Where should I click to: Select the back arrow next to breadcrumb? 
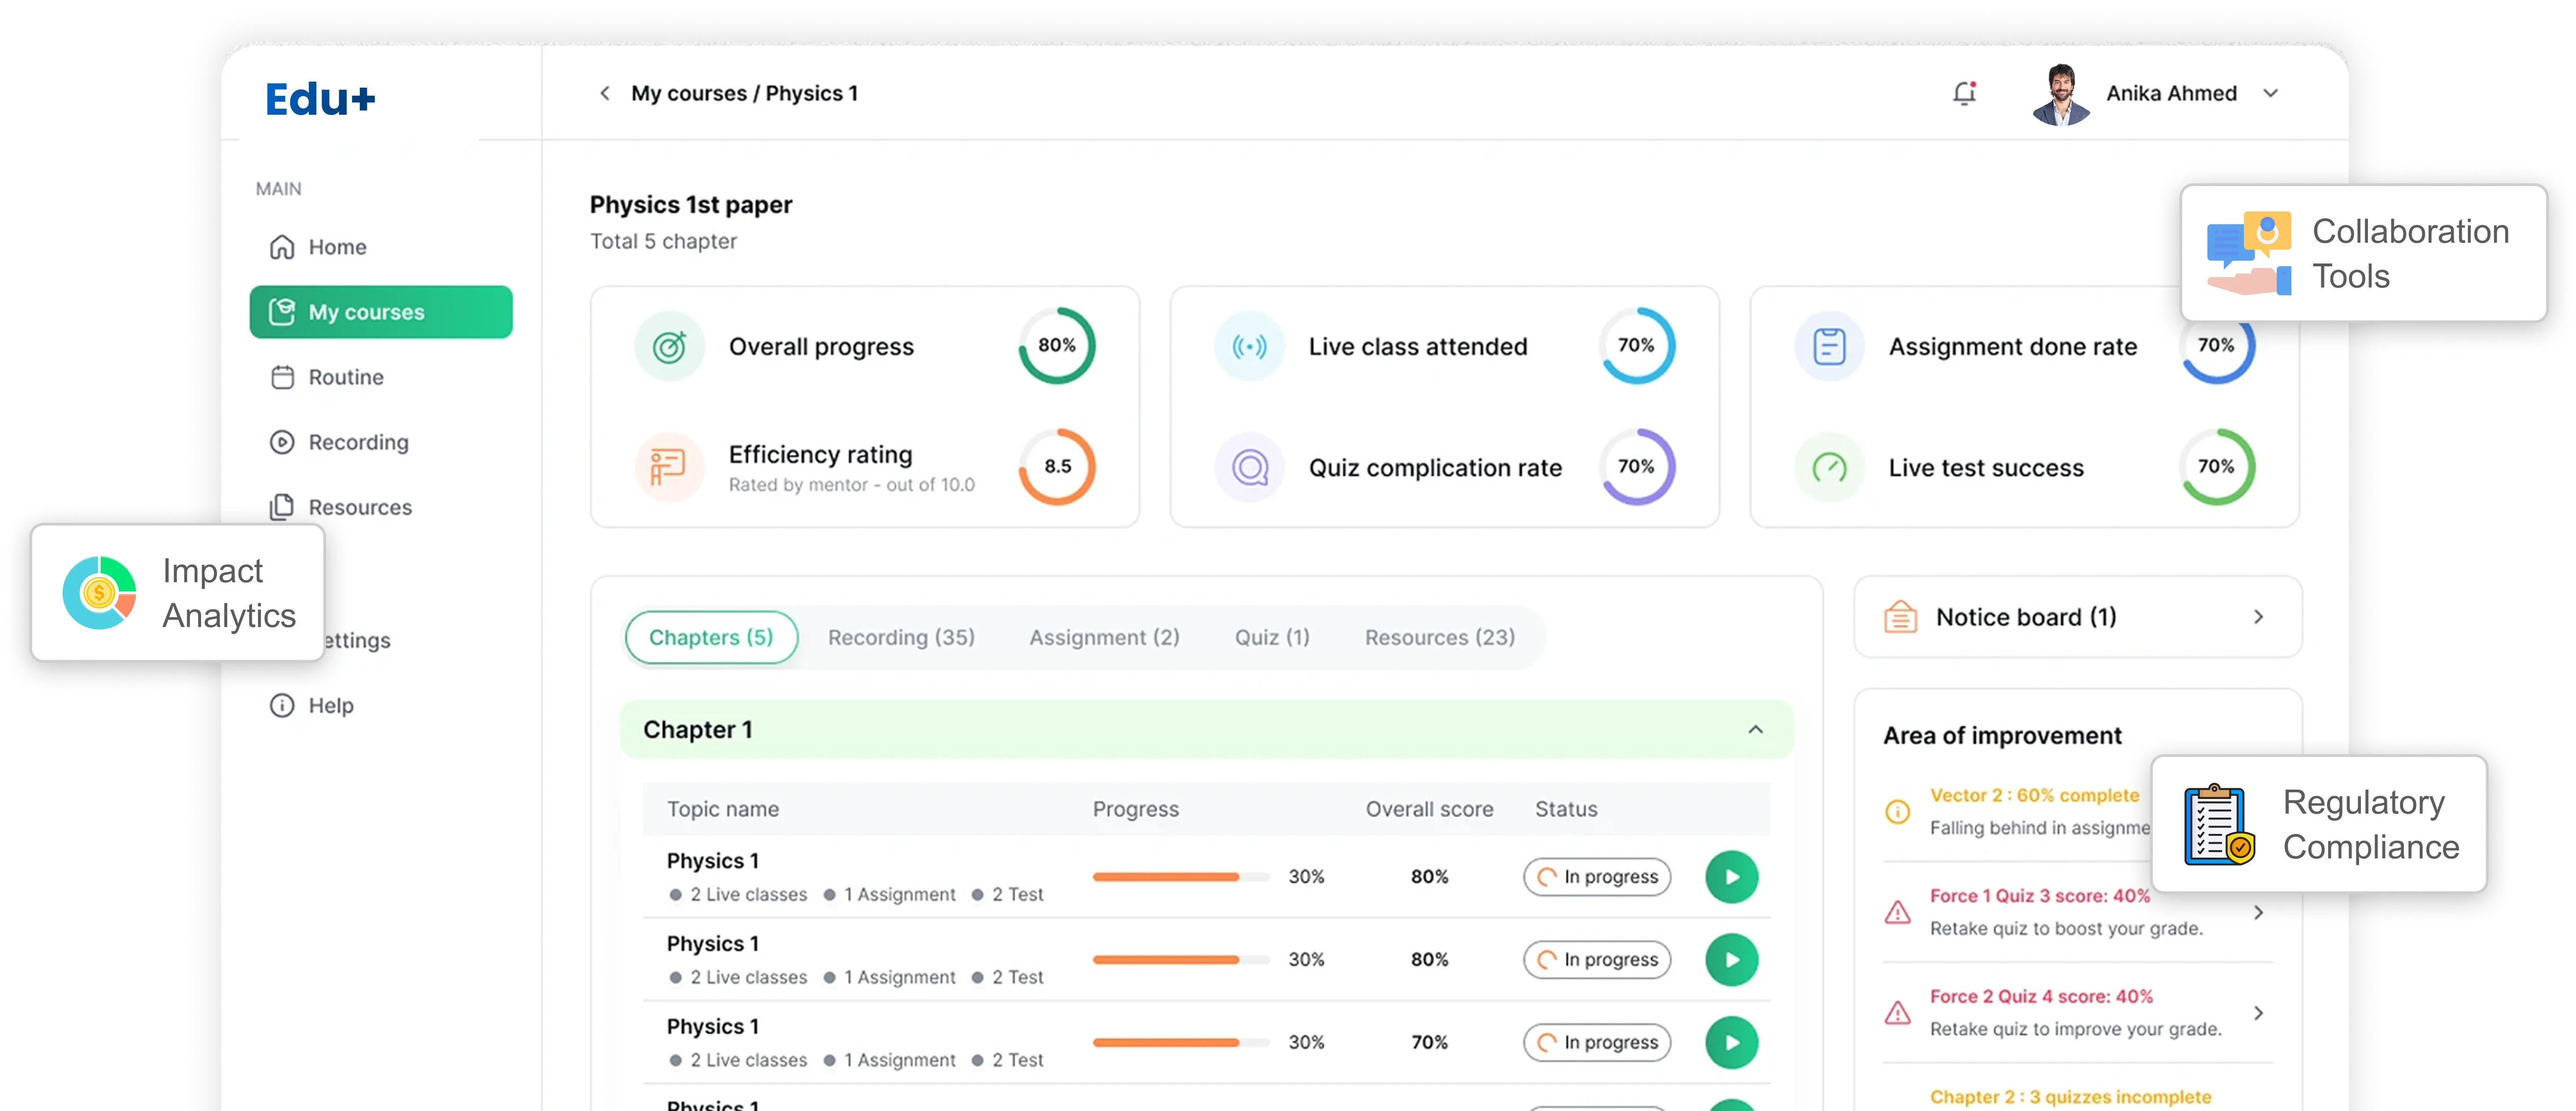[605, 92]
